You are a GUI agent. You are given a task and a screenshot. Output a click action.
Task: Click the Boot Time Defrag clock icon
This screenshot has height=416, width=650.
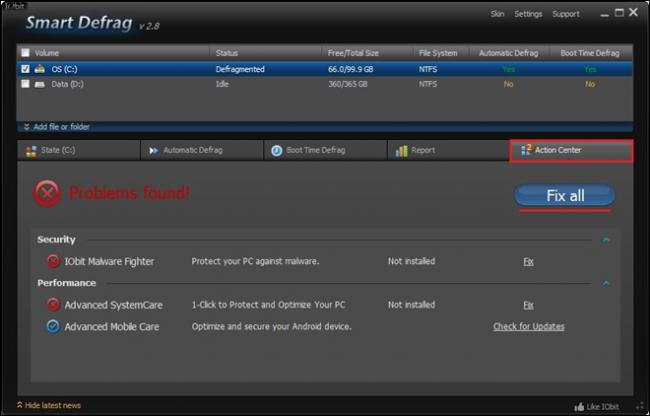tap(276, 151)
